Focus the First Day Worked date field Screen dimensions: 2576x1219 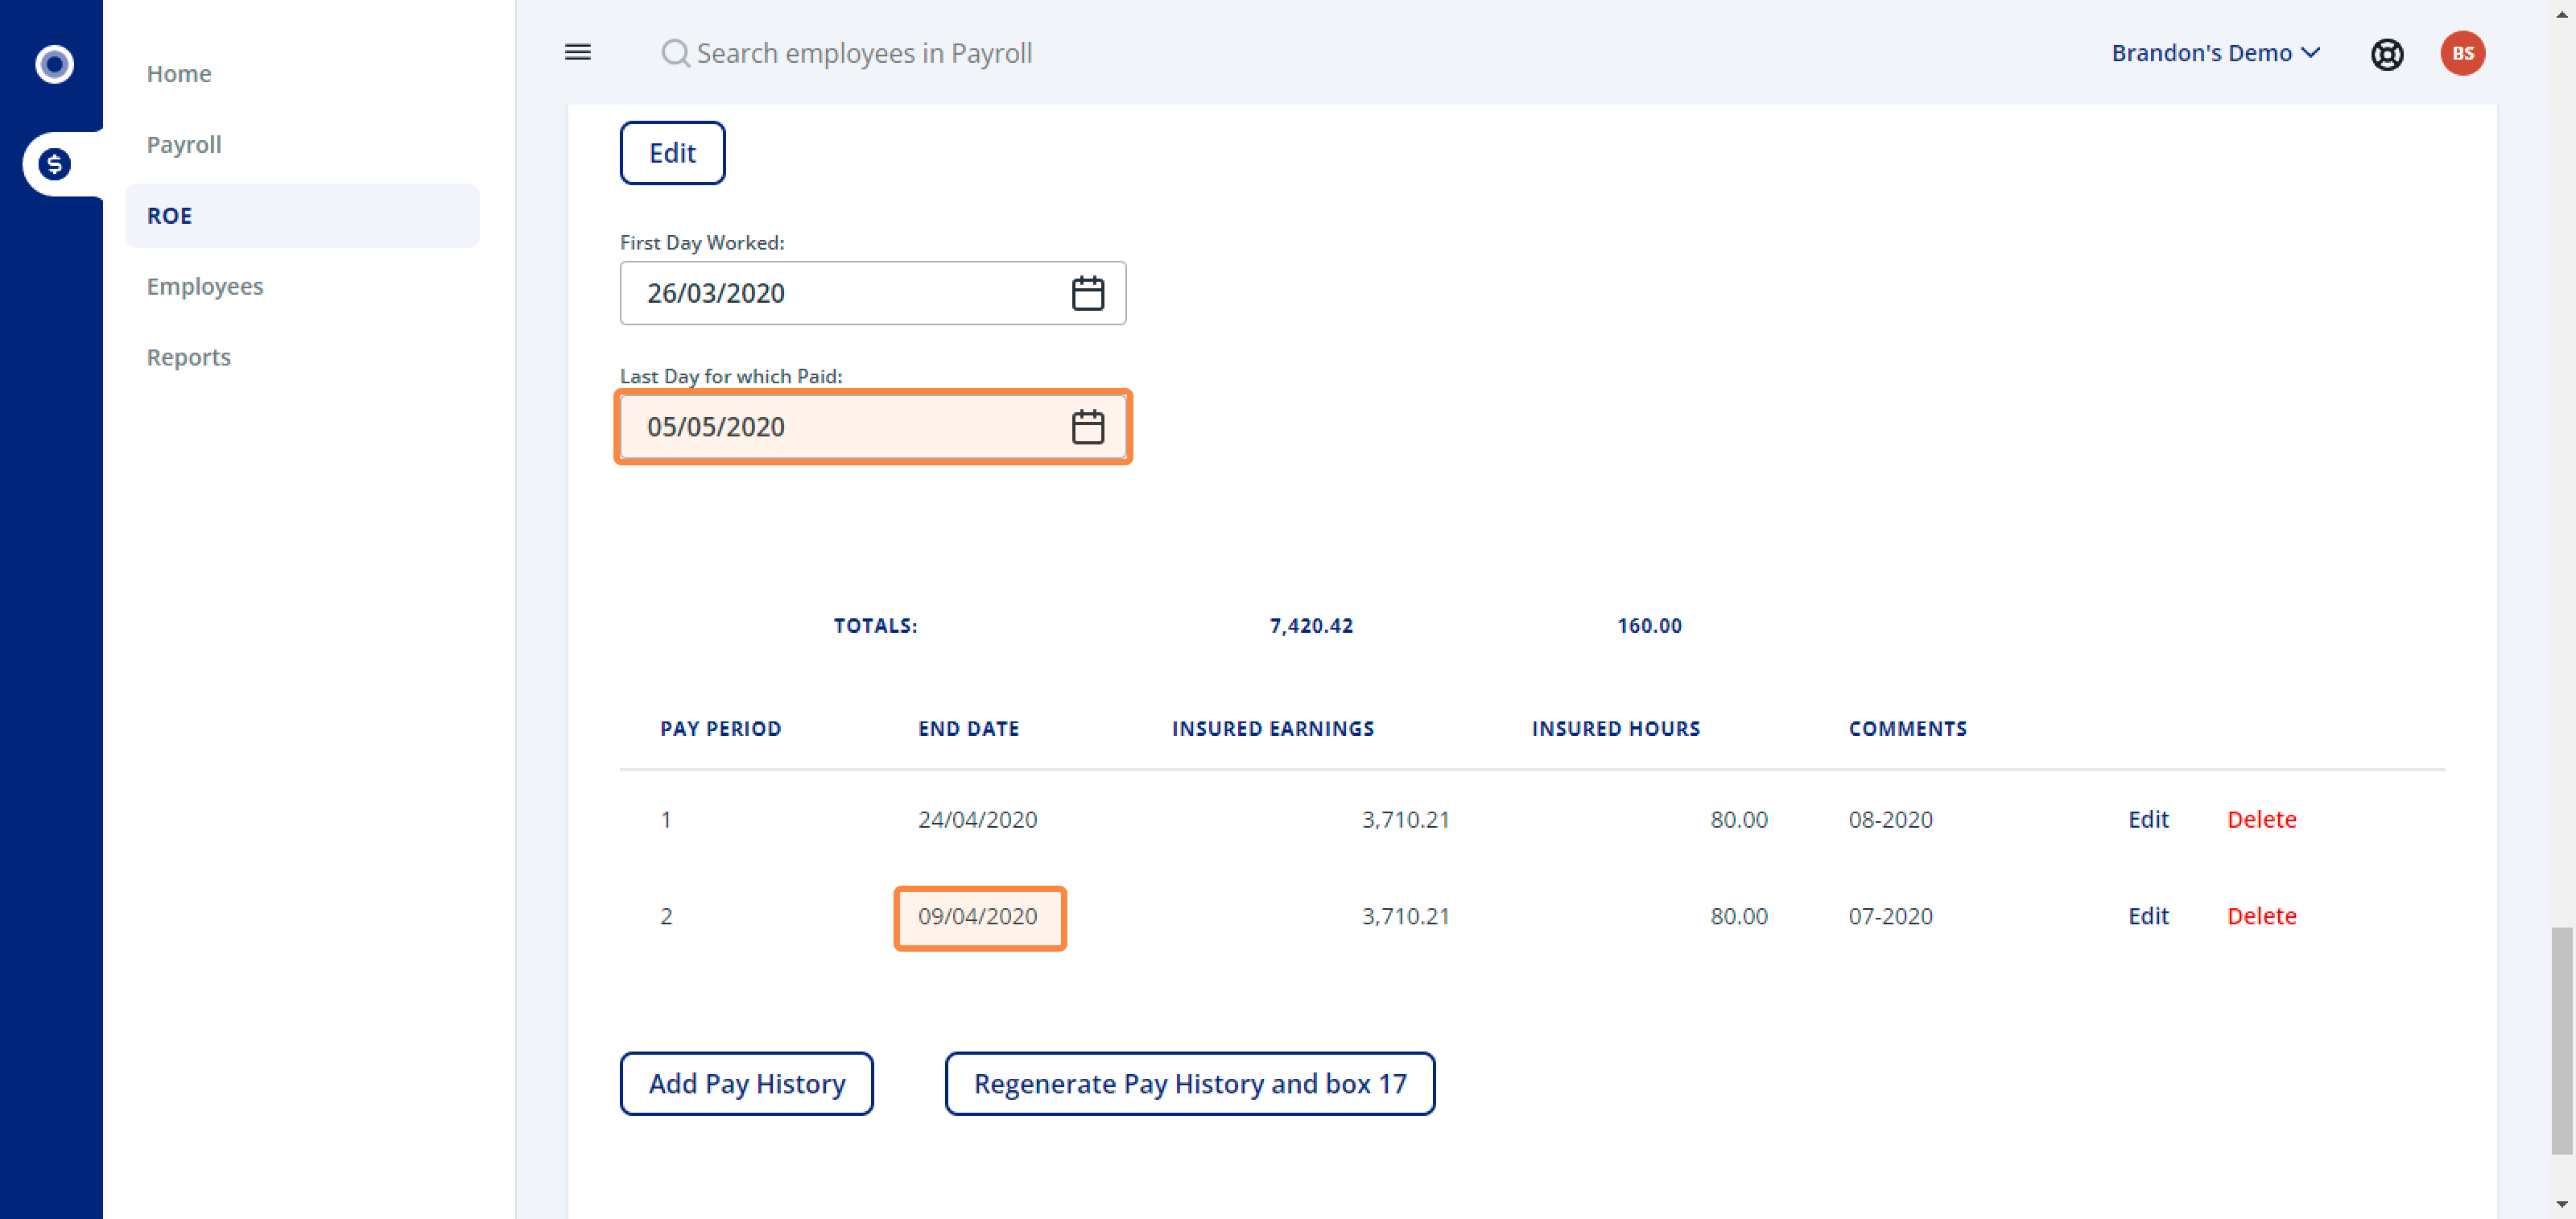(x=872, y=293)
